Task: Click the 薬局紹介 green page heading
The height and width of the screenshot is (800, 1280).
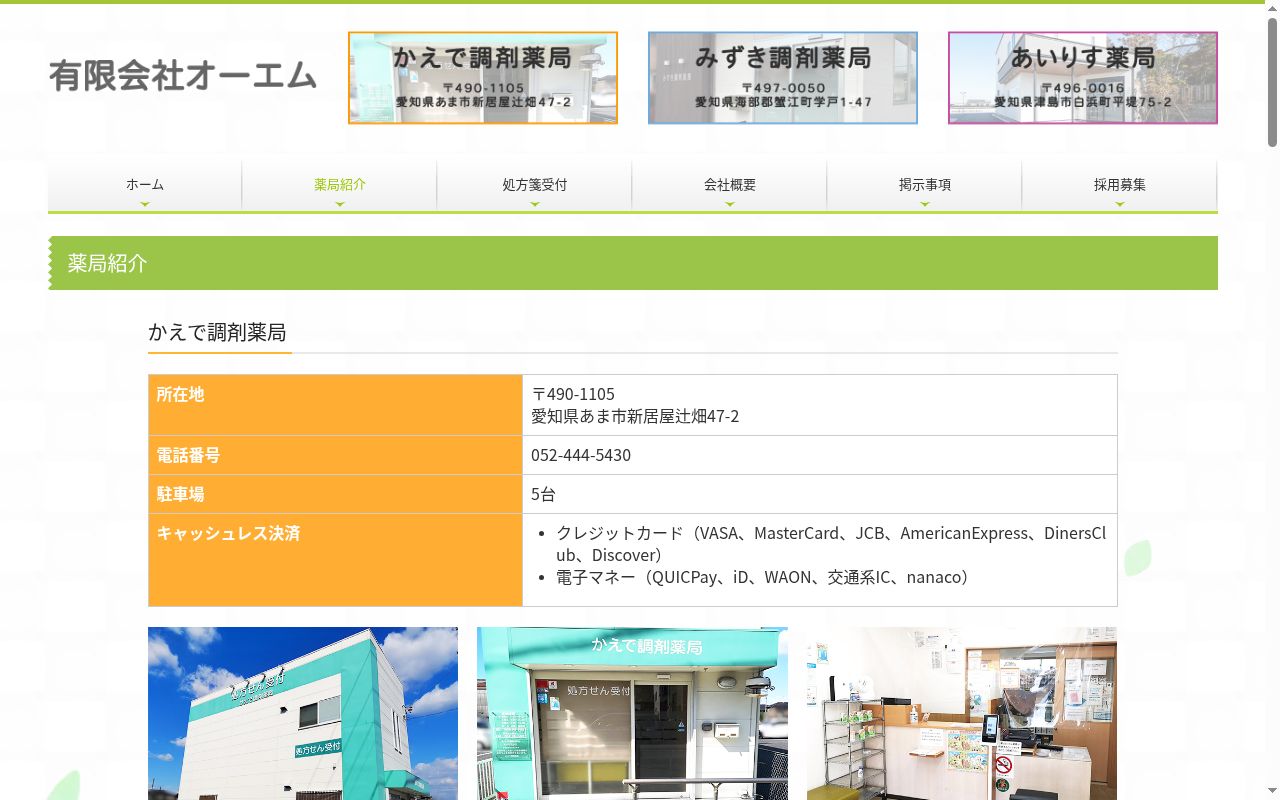Action: 633,263
